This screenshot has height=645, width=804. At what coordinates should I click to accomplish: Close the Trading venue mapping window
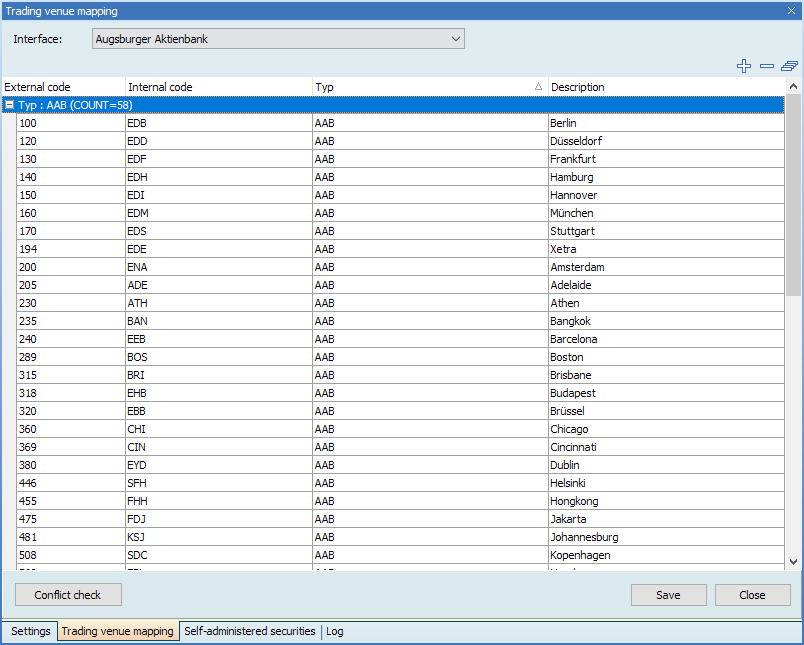tap(791, 11)
